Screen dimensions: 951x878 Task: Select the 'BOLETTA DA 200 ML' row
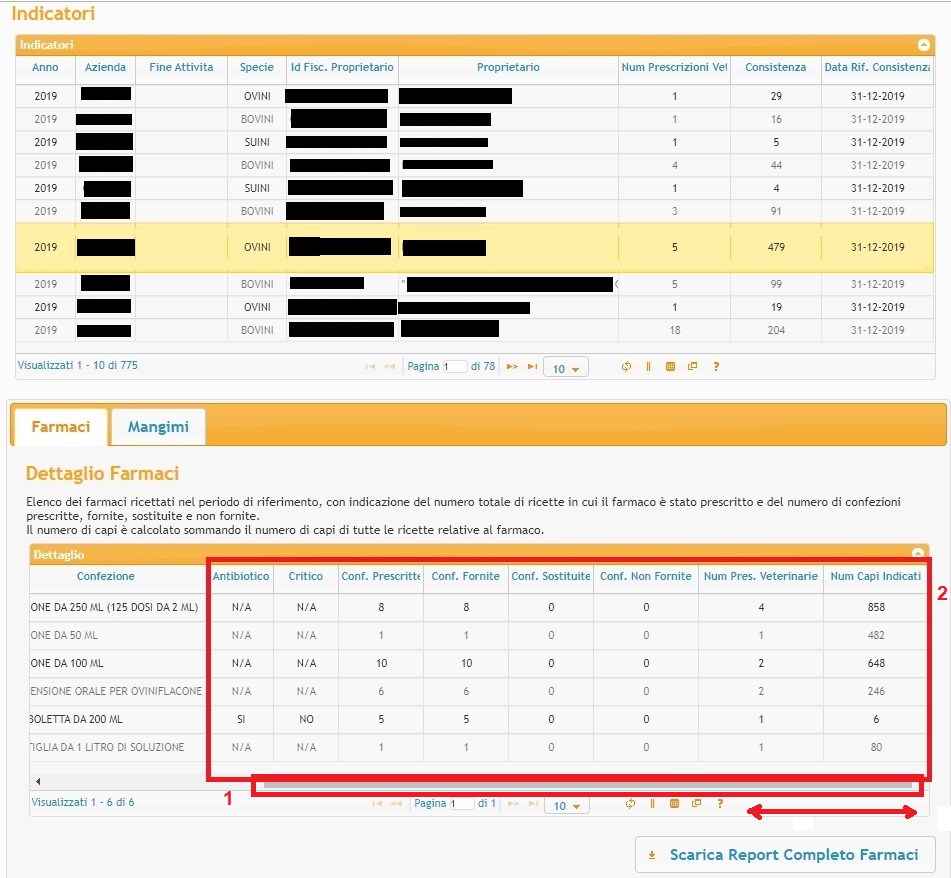click(x=478, y=719)
